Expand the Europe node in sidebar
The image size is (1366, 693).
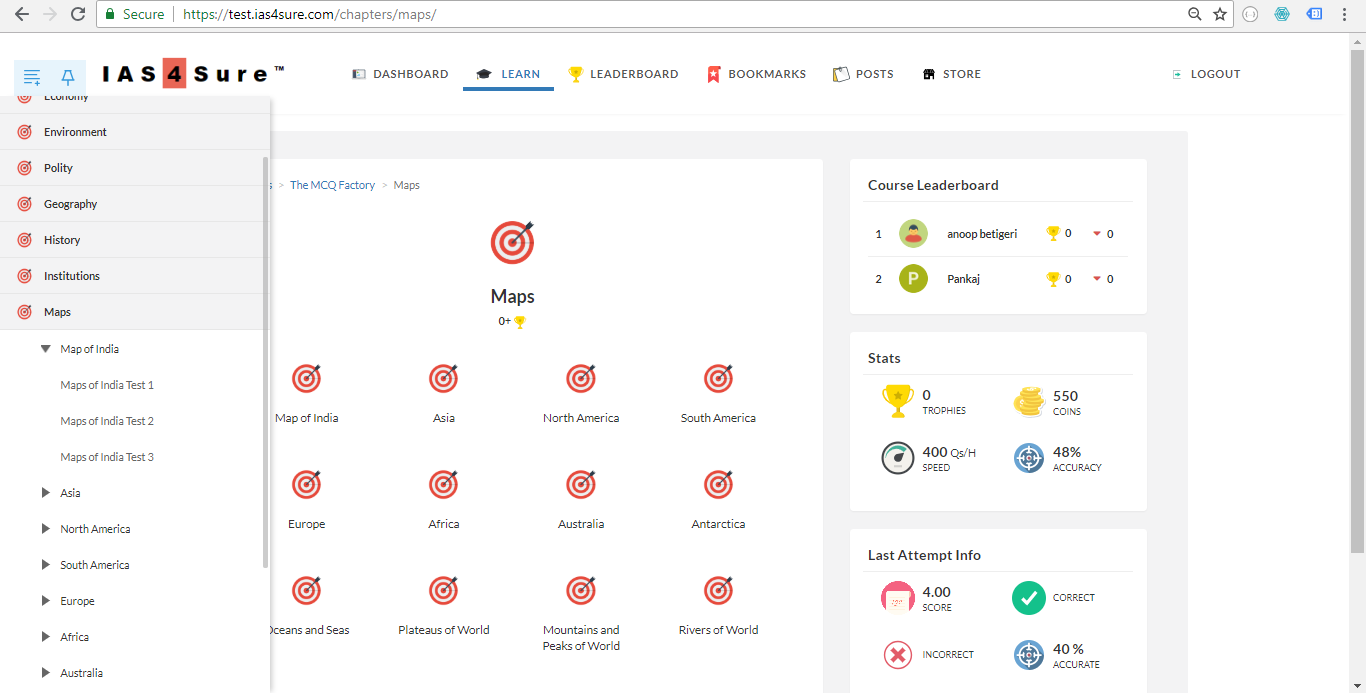point(45,601)
